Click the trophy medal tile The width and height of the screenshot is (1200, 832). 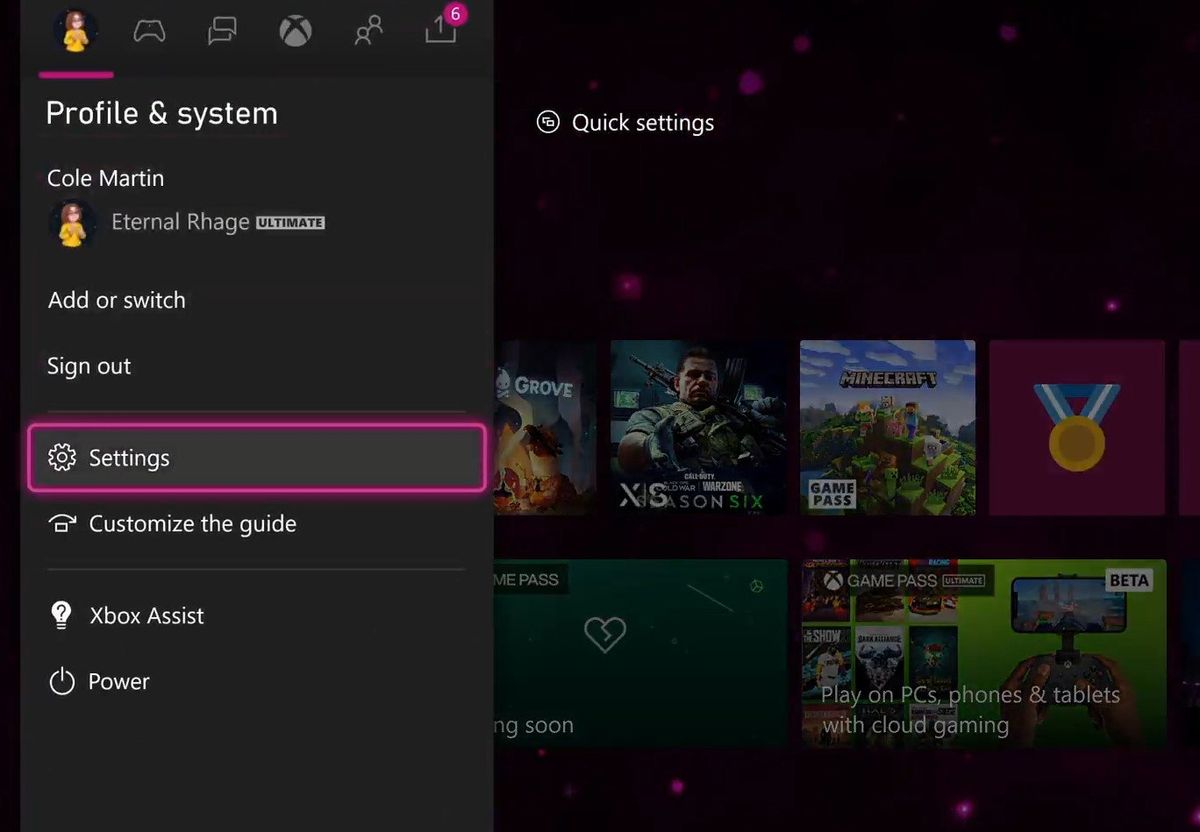1076,428
